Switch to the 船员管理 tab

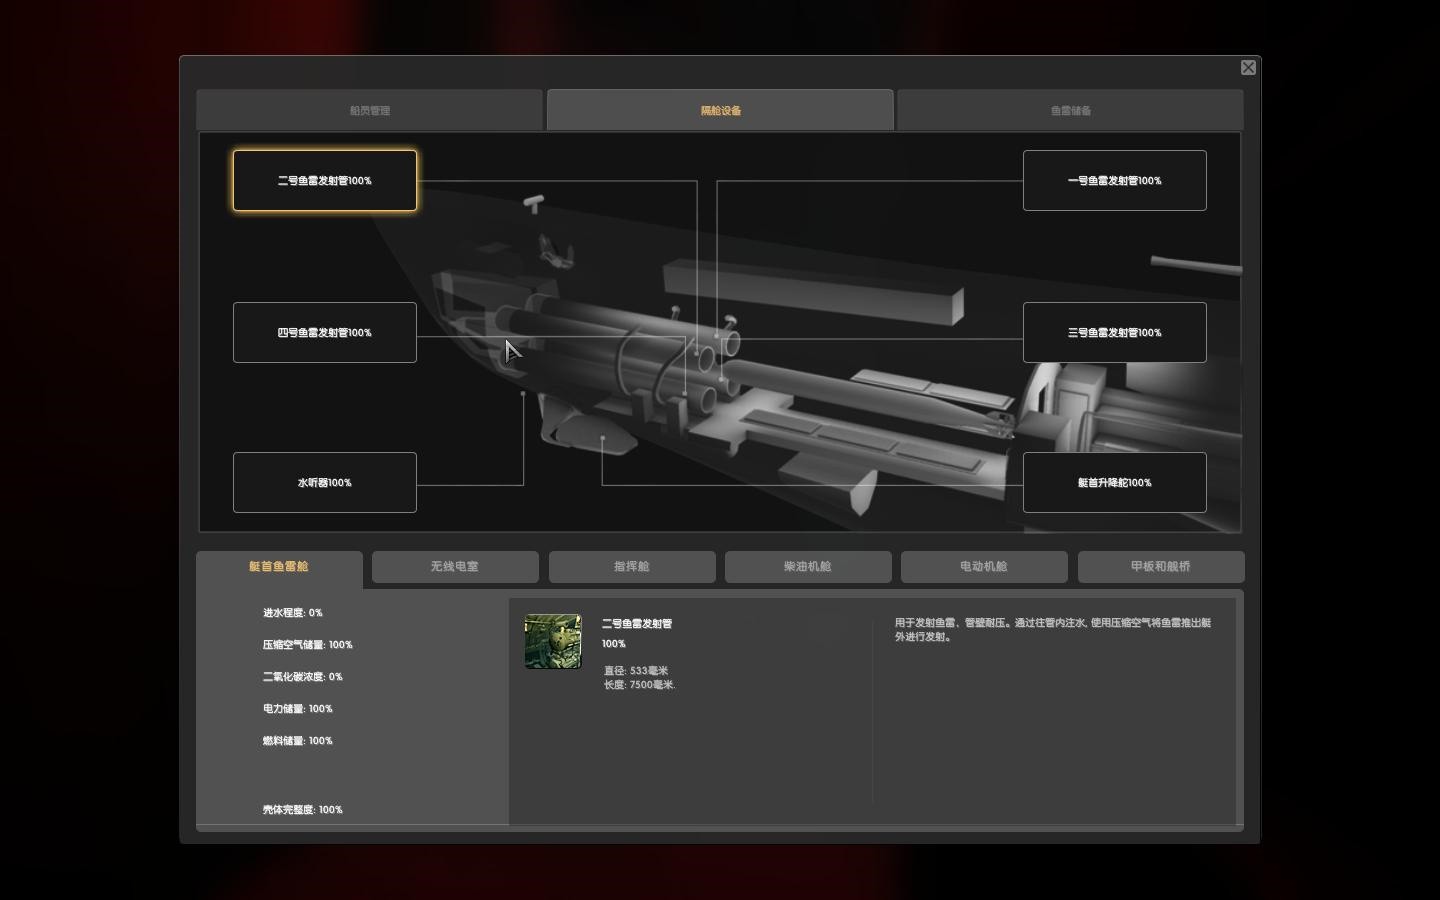(370, 110)
